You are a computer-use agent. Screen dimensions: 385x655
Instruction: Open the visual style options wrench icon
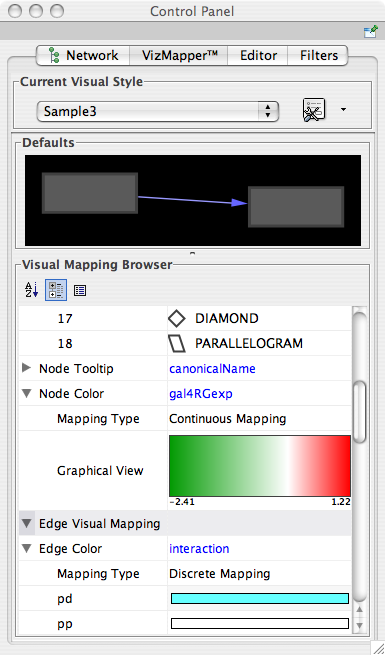pyautogui.click(x=314, y=110)
